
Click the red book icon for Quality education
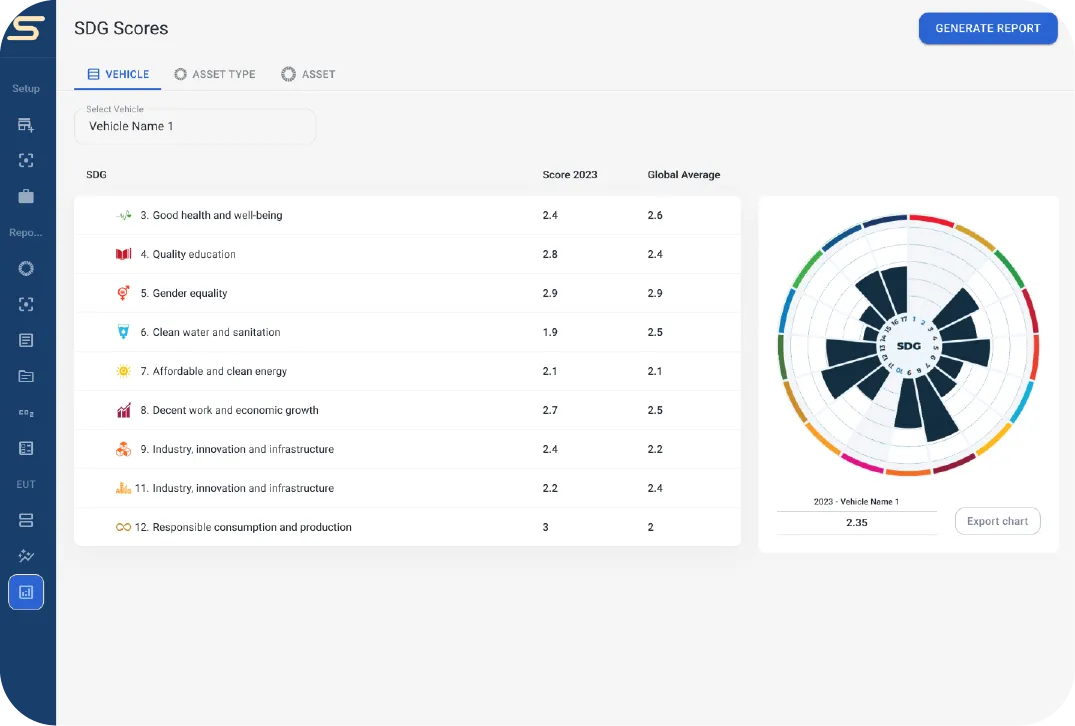click(123, 254)
